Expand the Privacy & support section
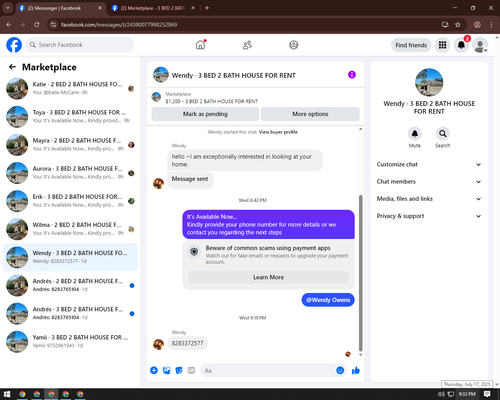This screenshot has width=500, height=400. pyautogui.click(x=429, y=216)
